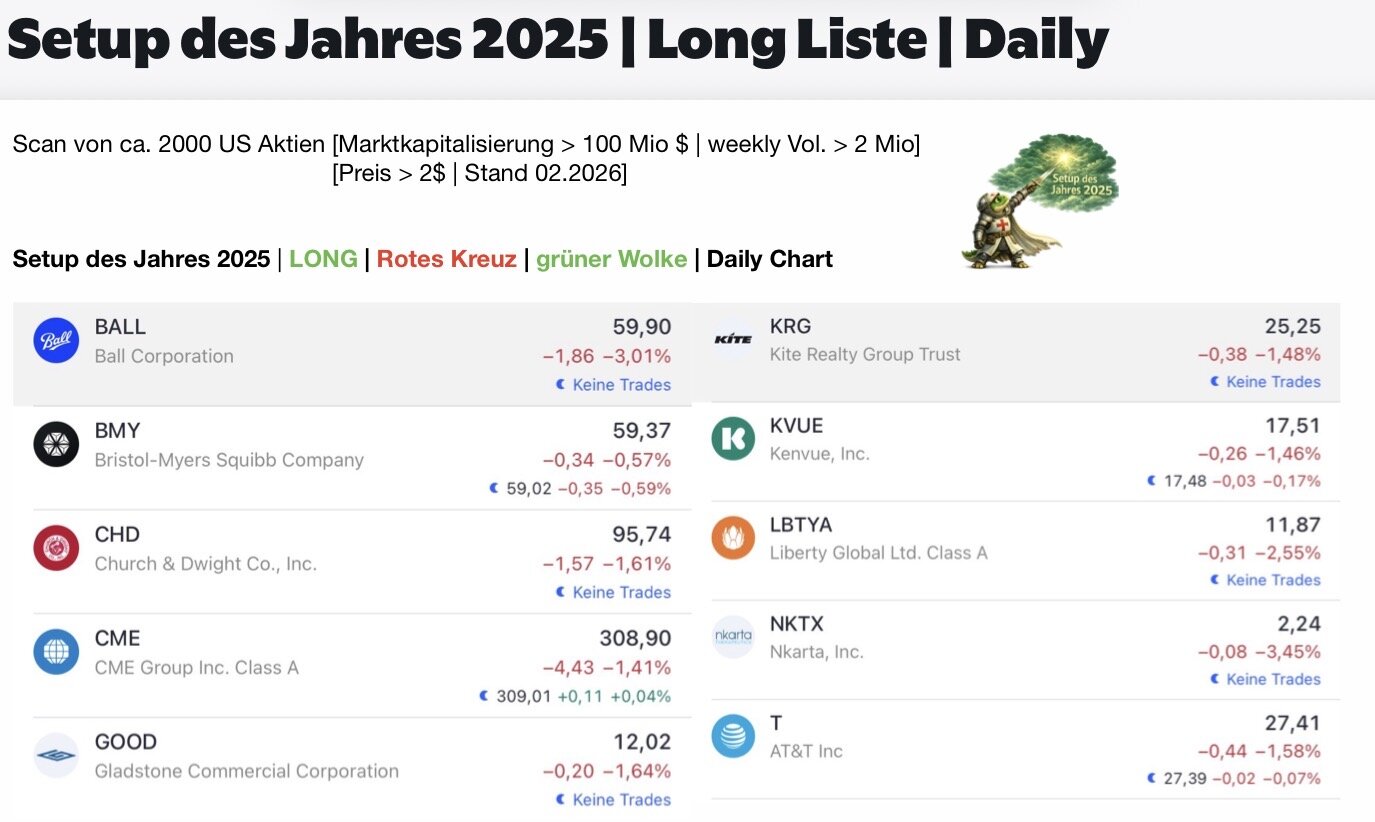Screen dimensions: 1375x822
Task: Open the KVUE ticker row
Action: 797,426
